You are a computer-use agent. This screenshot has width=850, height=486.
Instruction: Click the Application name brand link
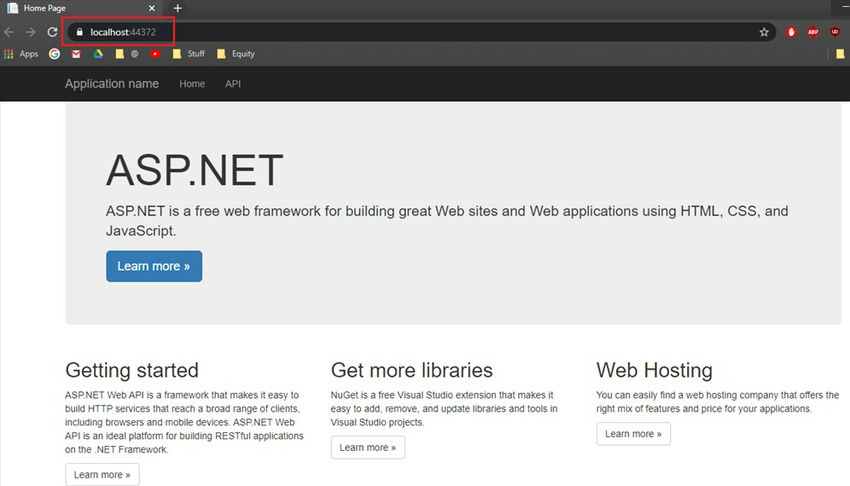(112, 83)
